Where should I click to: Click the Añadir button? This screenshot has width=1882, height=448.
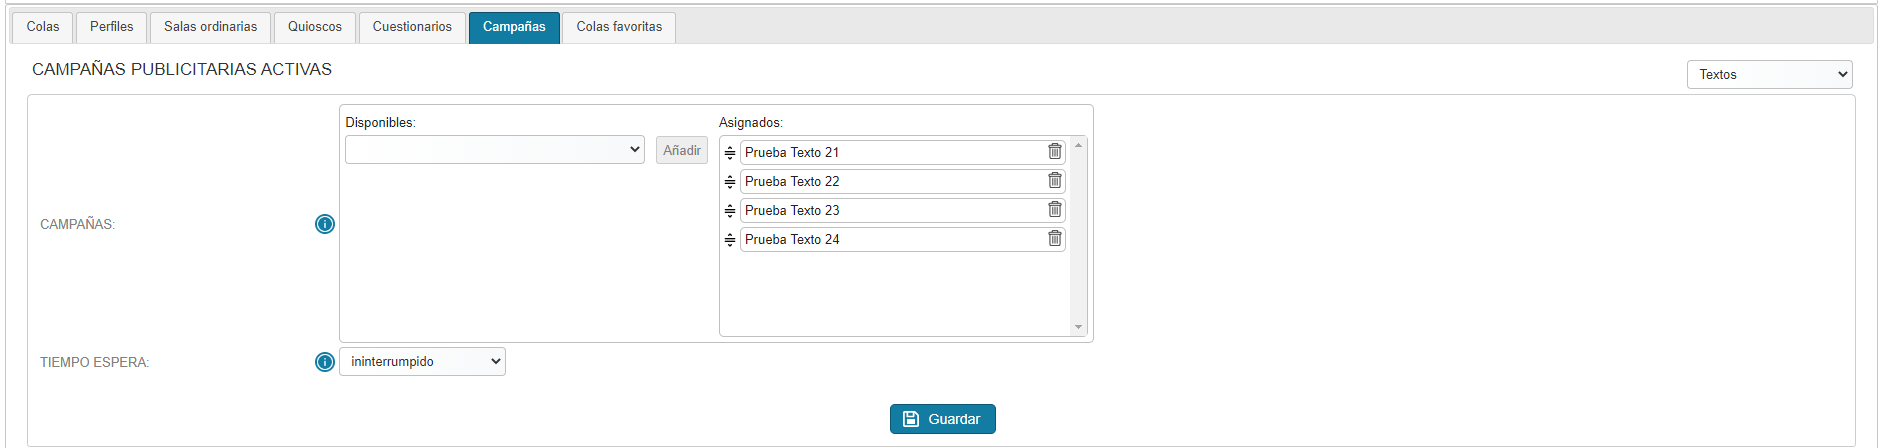click(x=682, y=150)
